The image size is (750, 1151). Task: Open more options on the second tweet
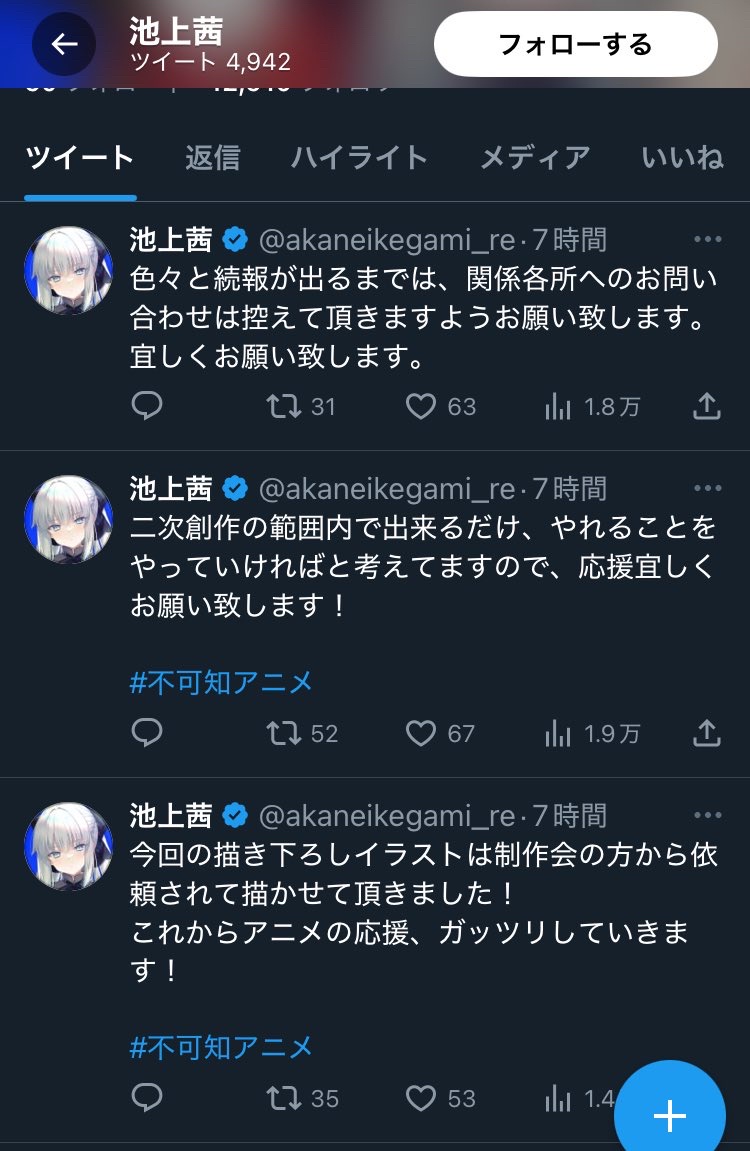click(707, 488)
